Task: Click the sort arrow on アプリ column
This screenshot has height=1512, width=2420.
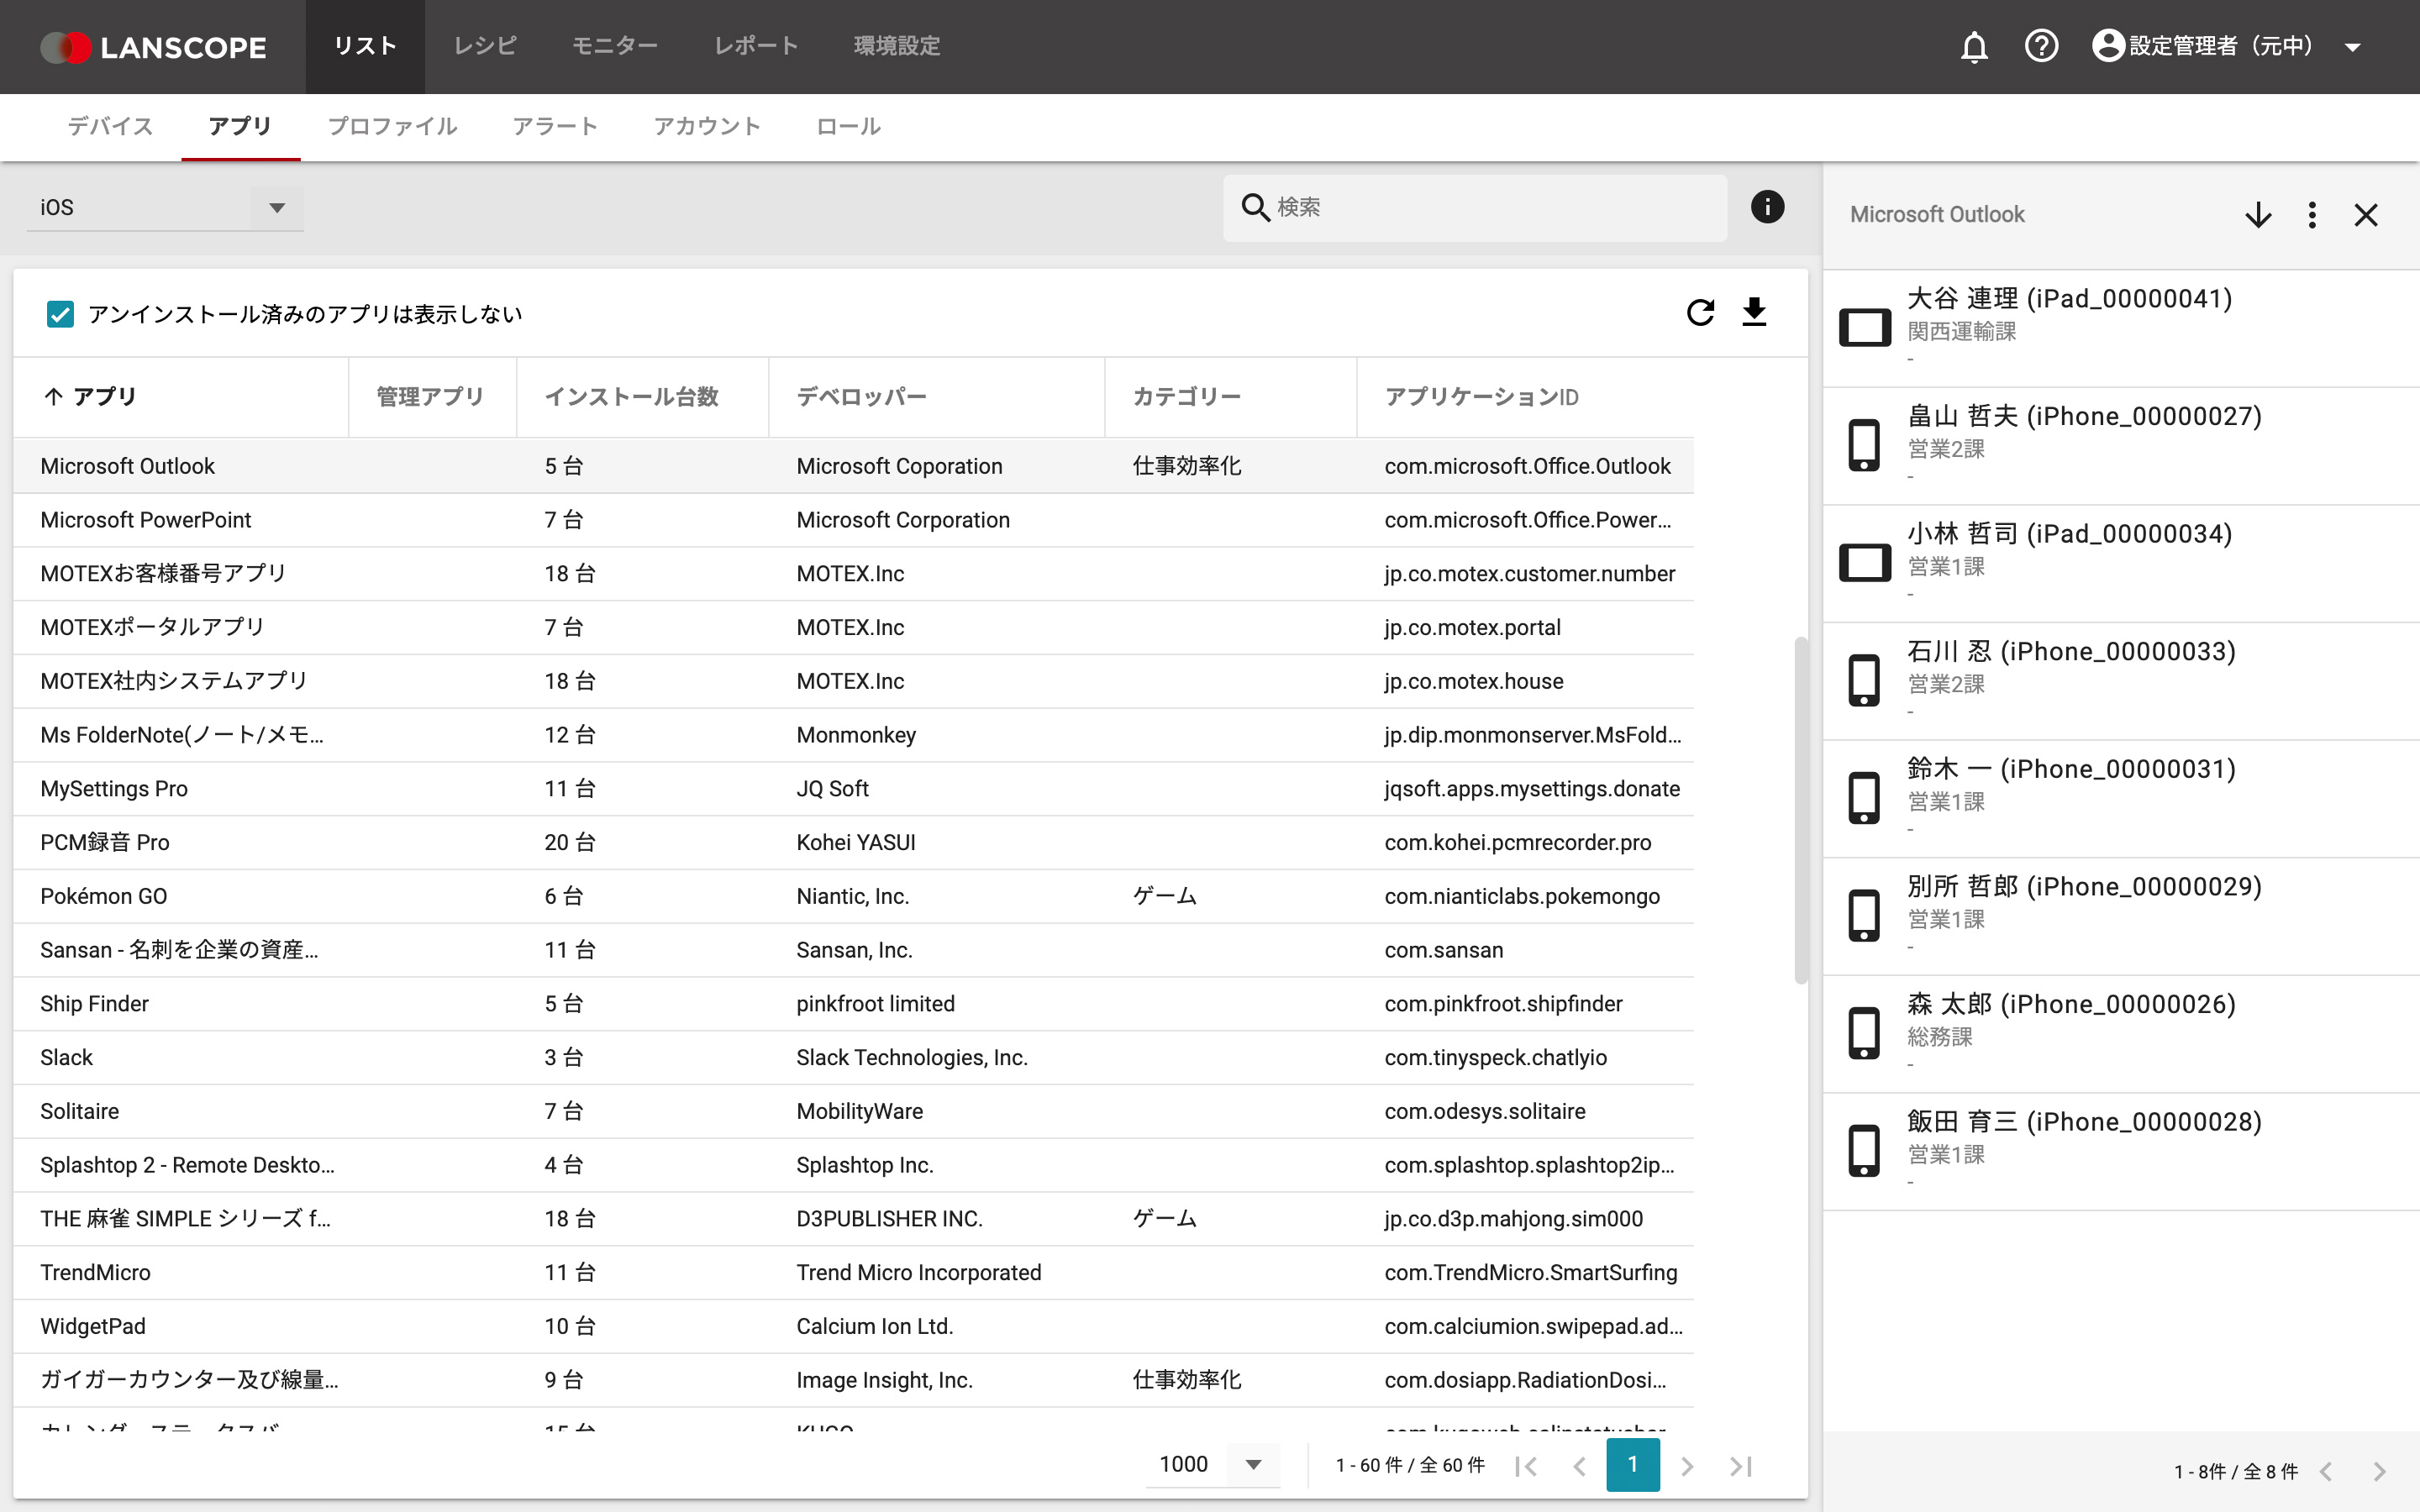Action: click(53, 396)
